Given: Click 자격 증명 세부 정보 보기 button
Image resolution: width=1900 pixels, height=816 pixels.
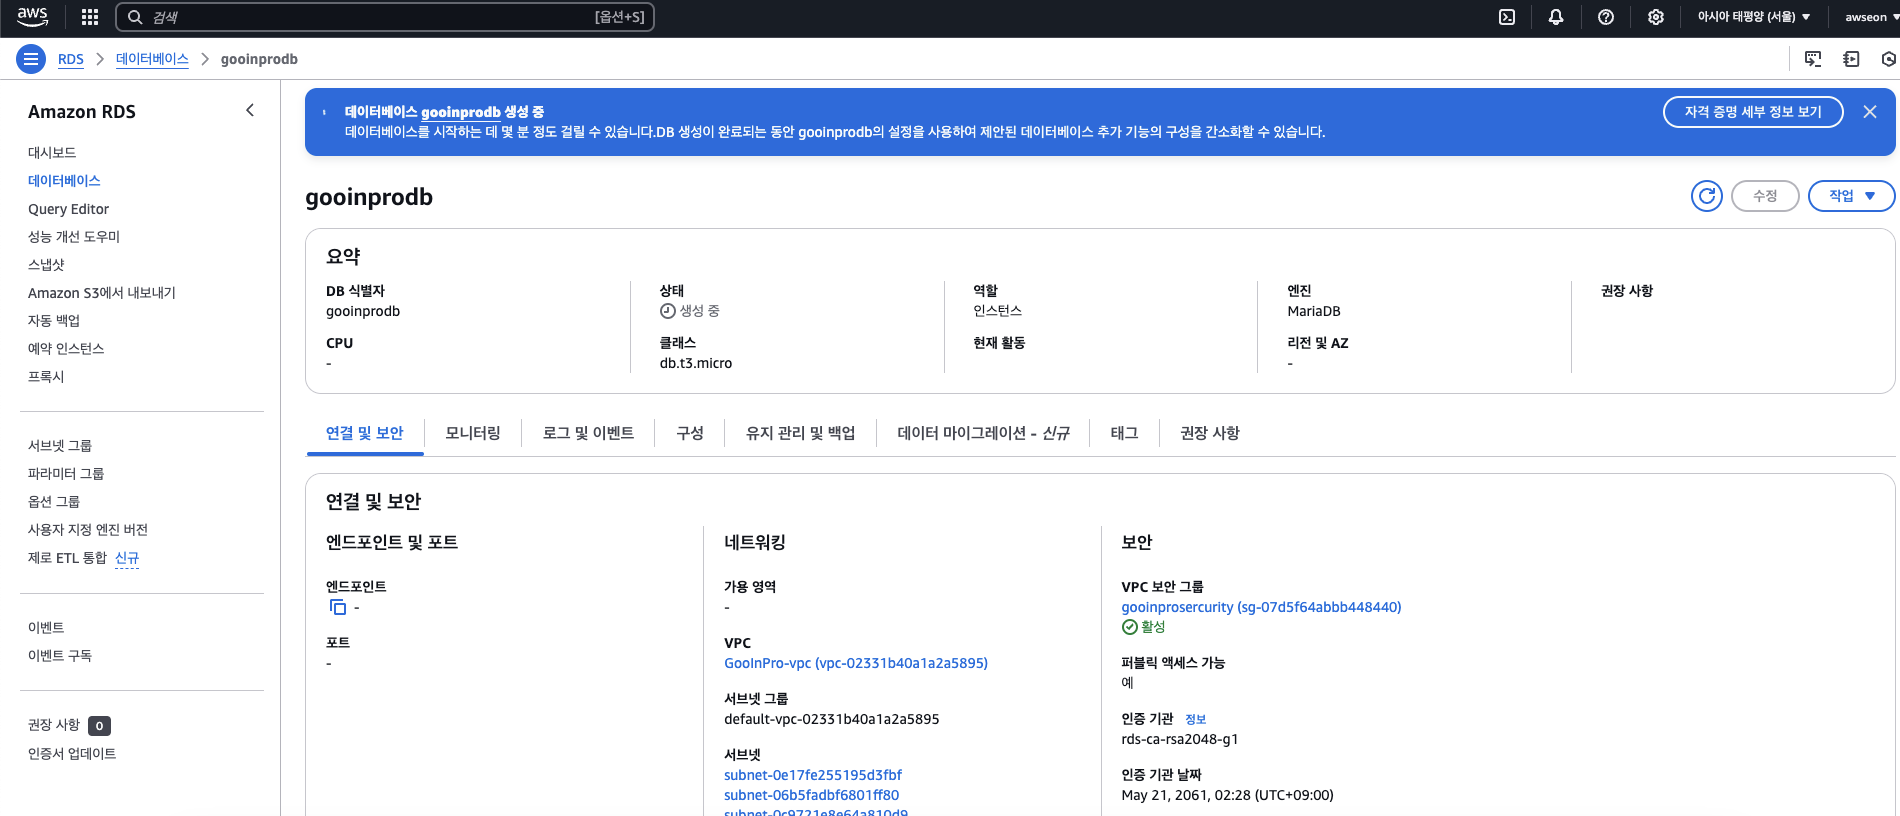Looking at the screenshot, I should pyautogui.click(x=1753, y=112).
